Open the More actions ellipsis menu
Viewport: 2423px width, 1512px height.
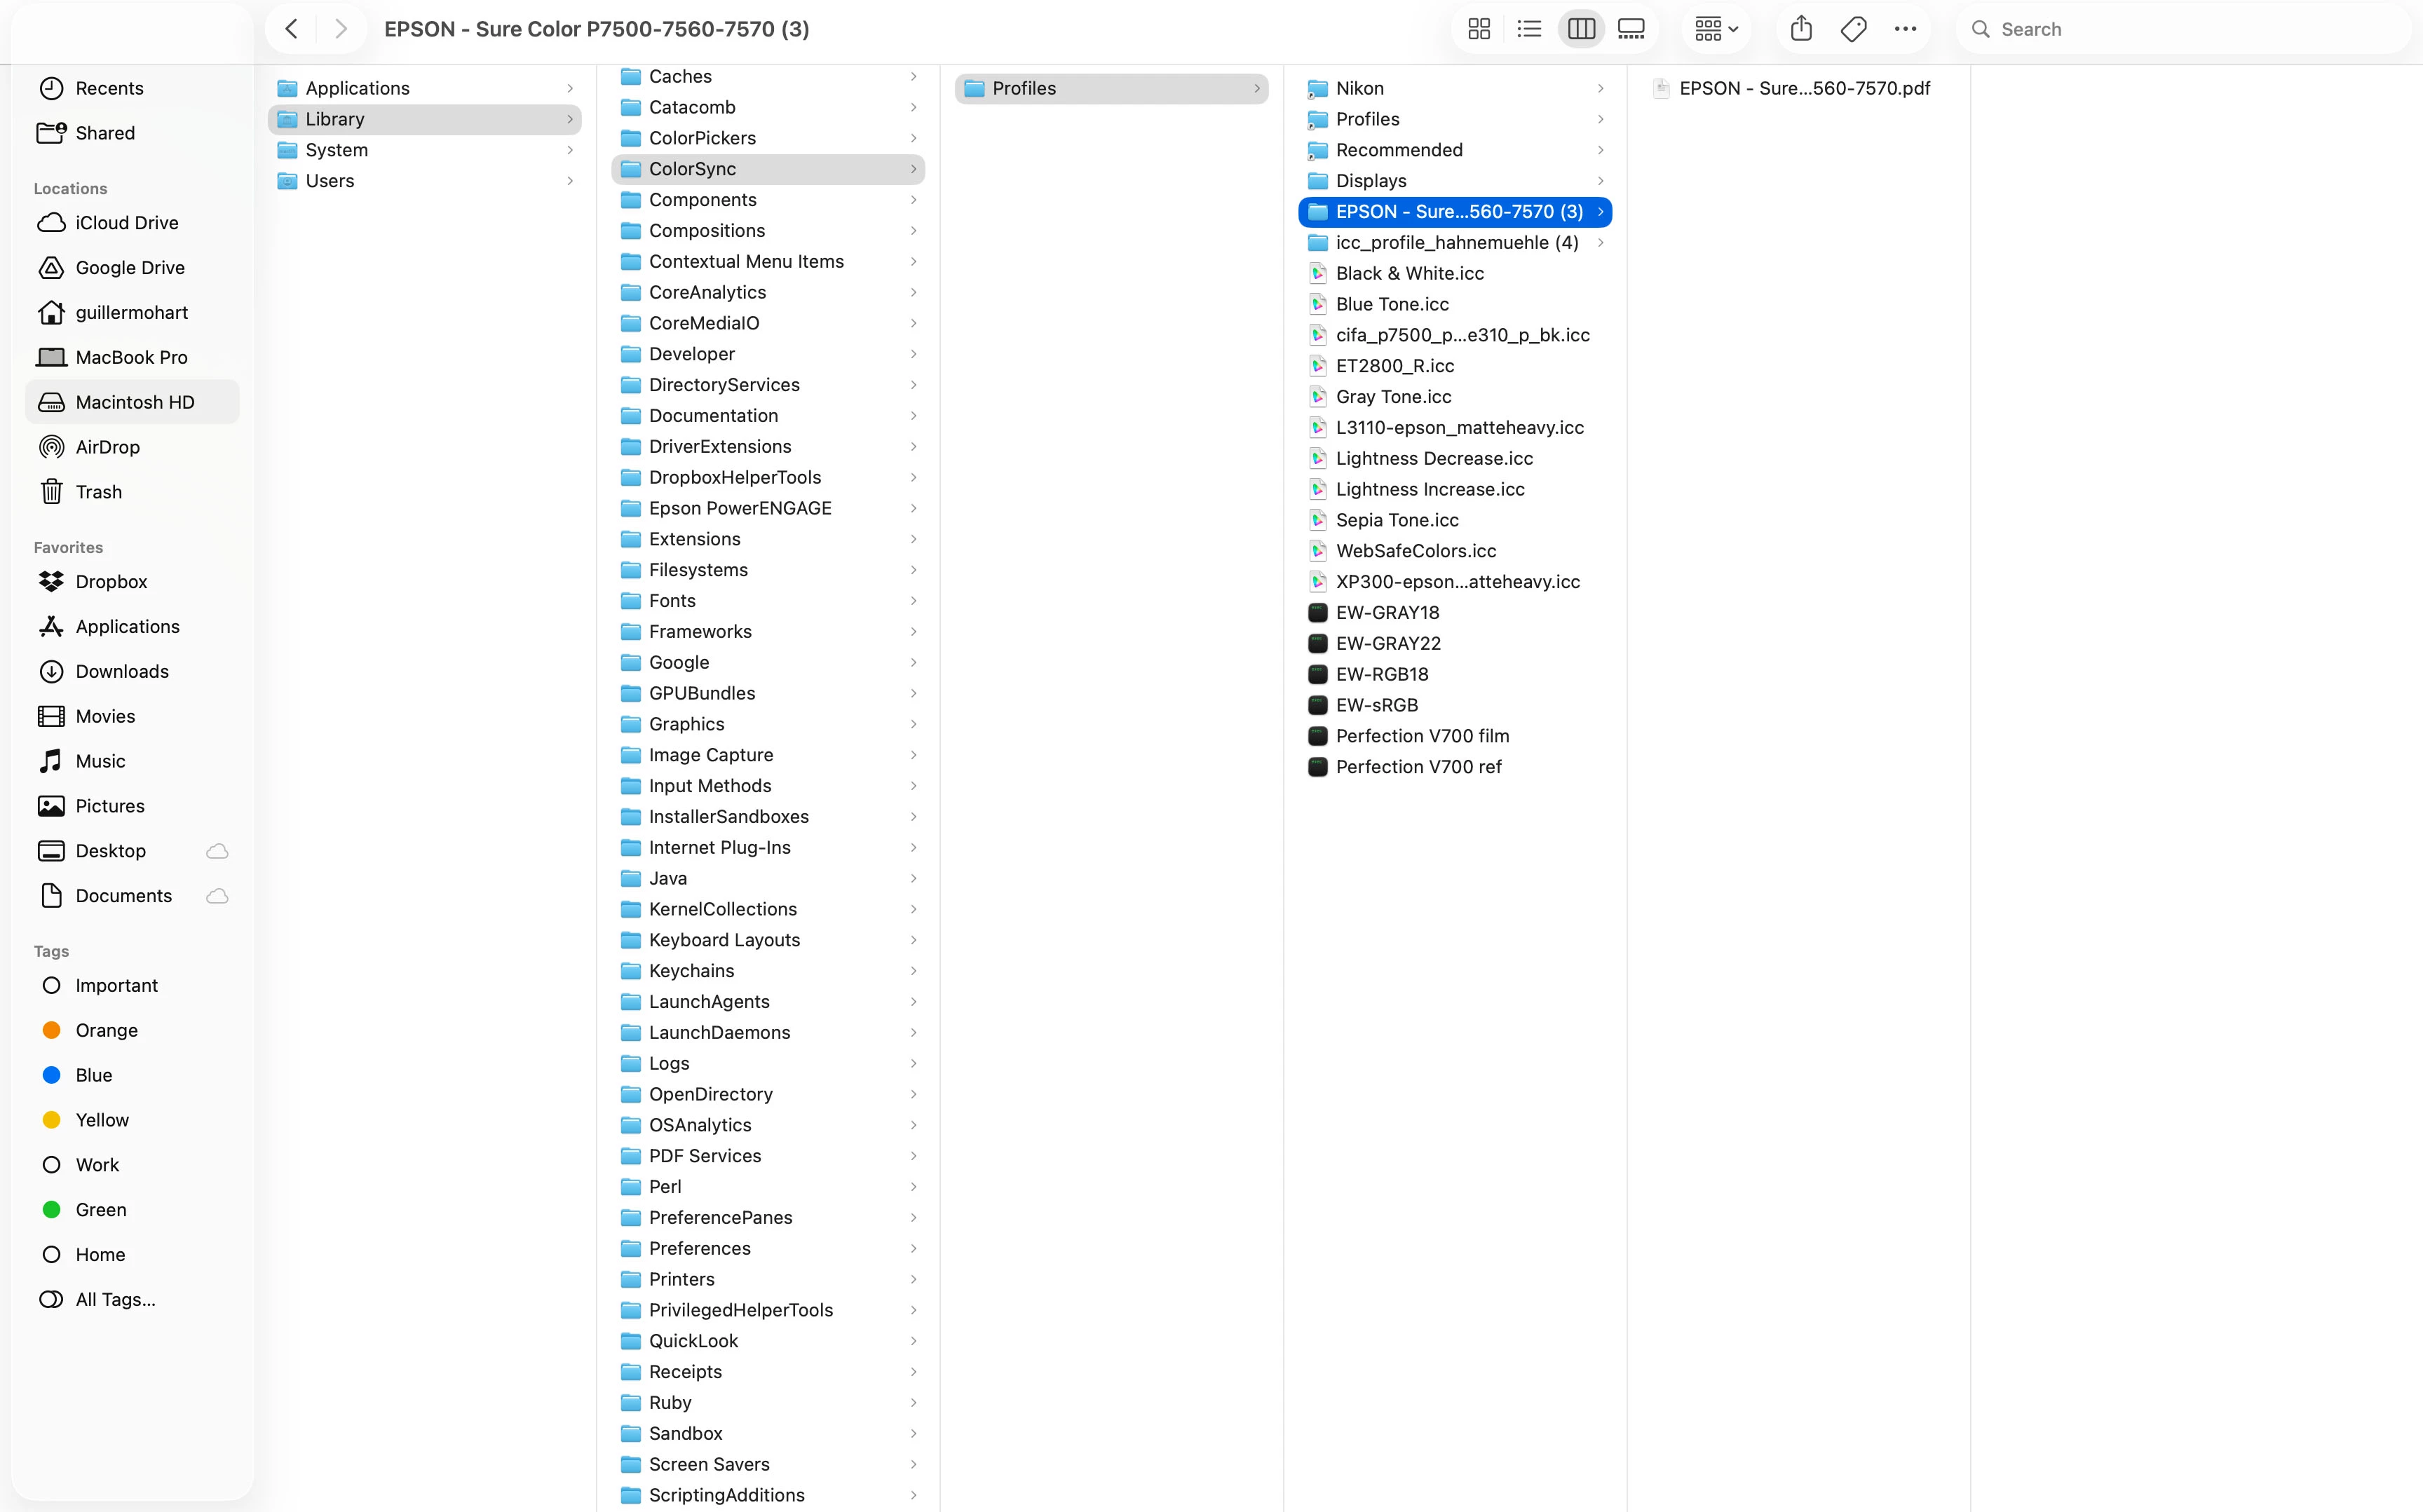[x=1905, y=29]
